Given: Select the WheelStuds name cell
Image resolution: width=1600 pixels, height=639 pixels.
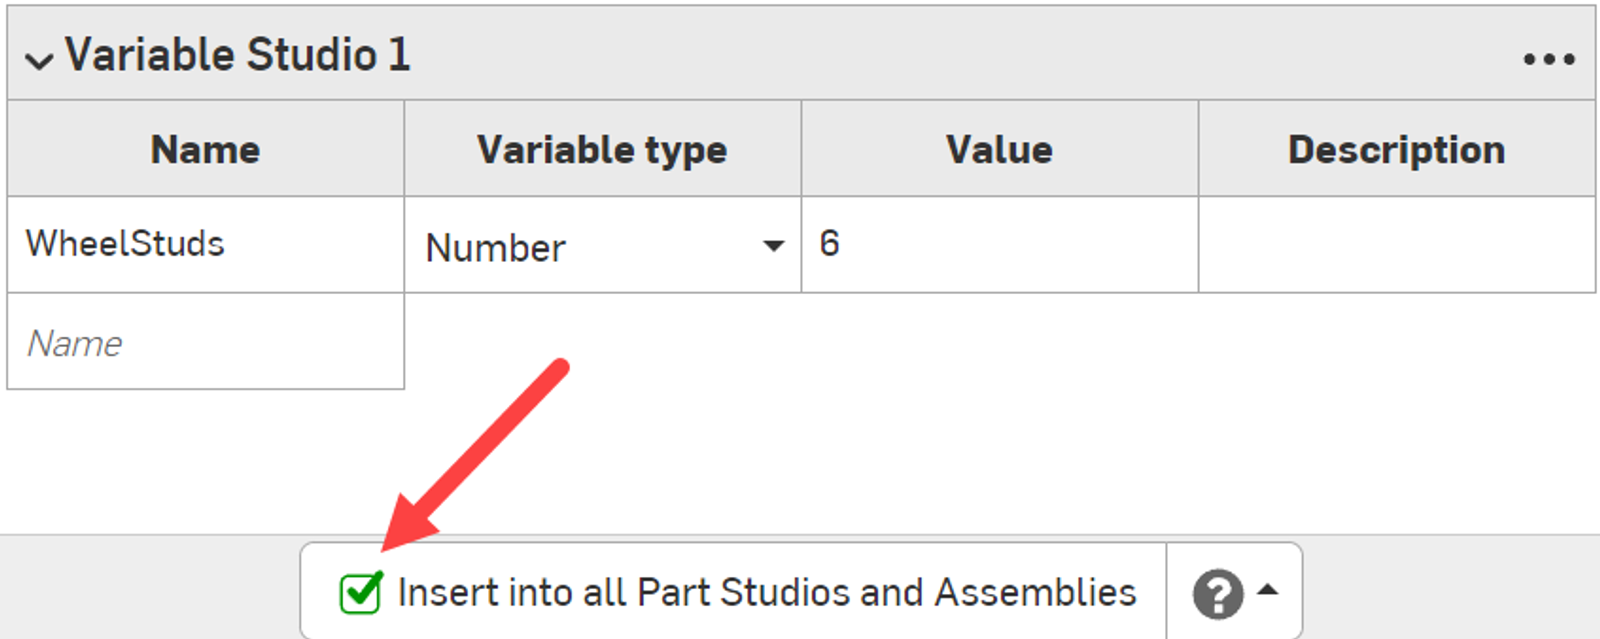Looking at the screenshot, I should coord(205,244).
